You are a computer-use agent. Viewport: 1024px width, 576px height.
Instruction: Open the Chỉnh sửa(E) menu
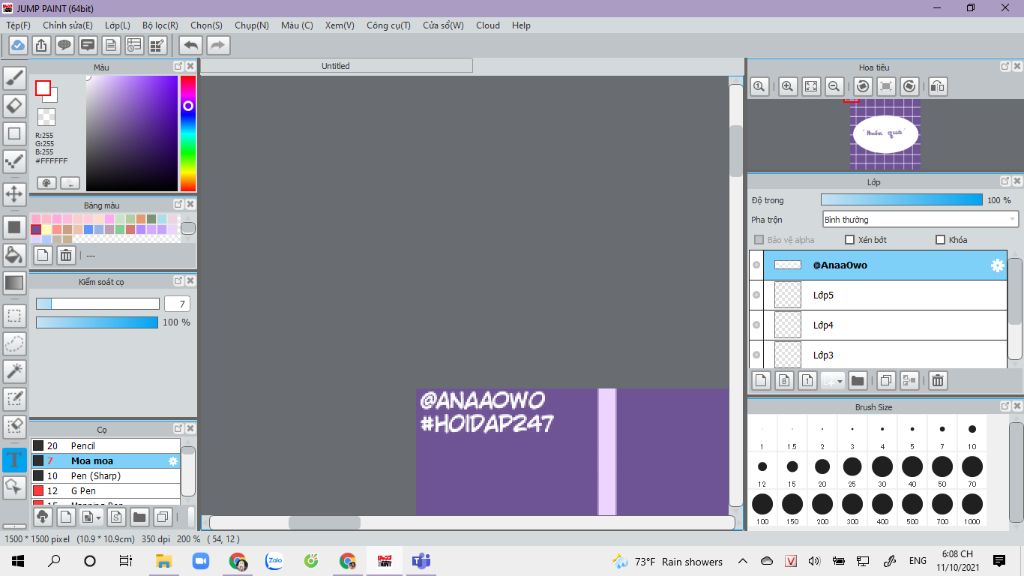click(x=67, y=25)
